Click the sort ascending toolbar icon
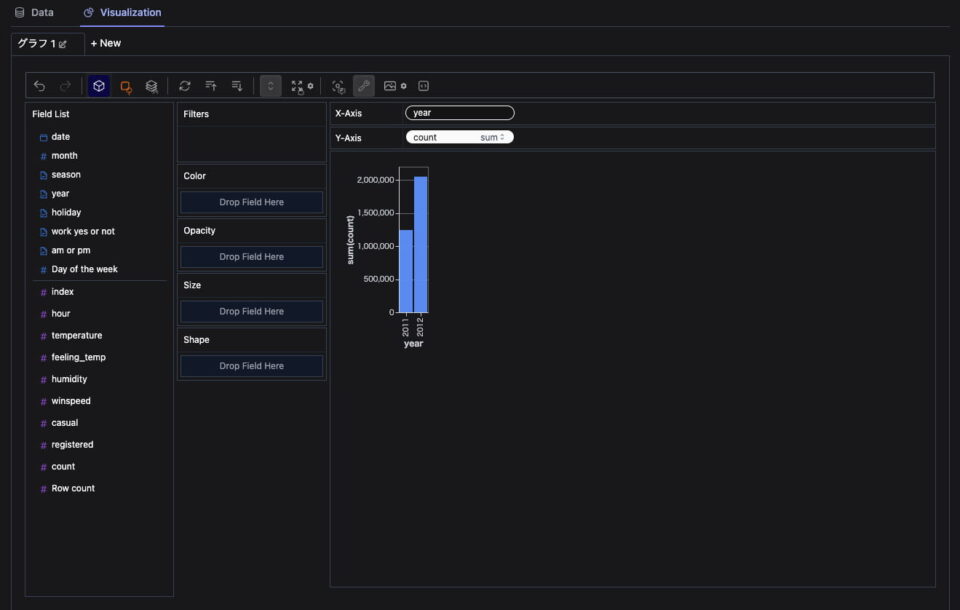The image size is (960, 610). click(211, 86)
